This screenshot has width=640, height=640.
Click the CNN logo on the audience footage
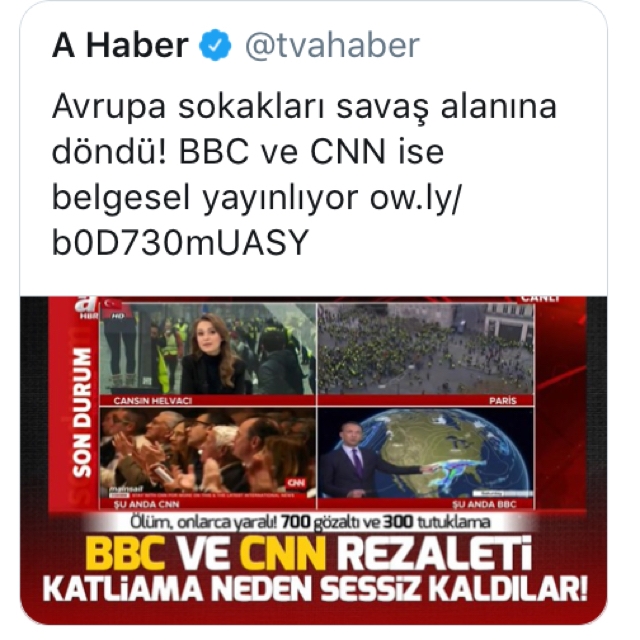coord(296,483)
